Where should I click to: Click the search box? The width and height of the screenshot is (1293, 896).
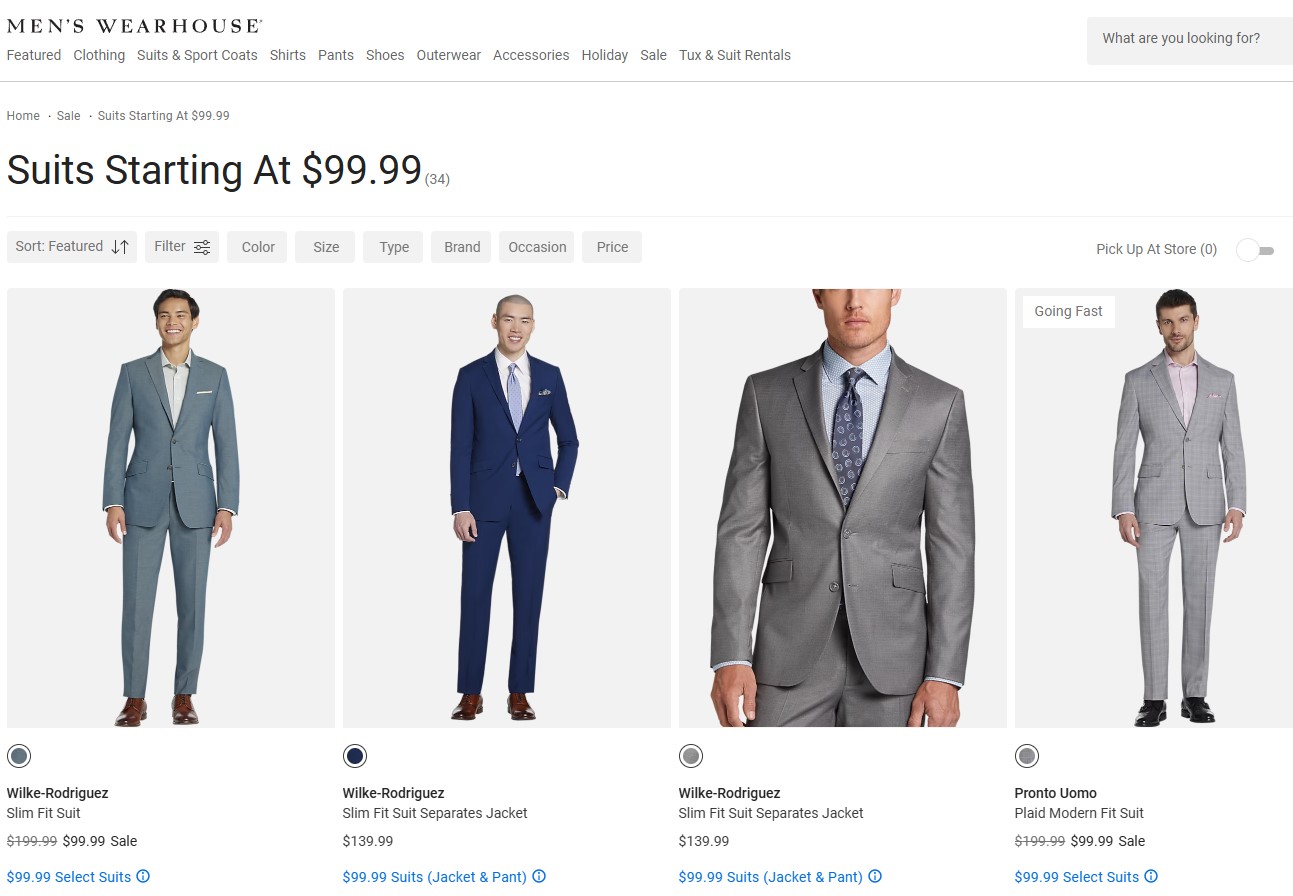pos(1188,40)
